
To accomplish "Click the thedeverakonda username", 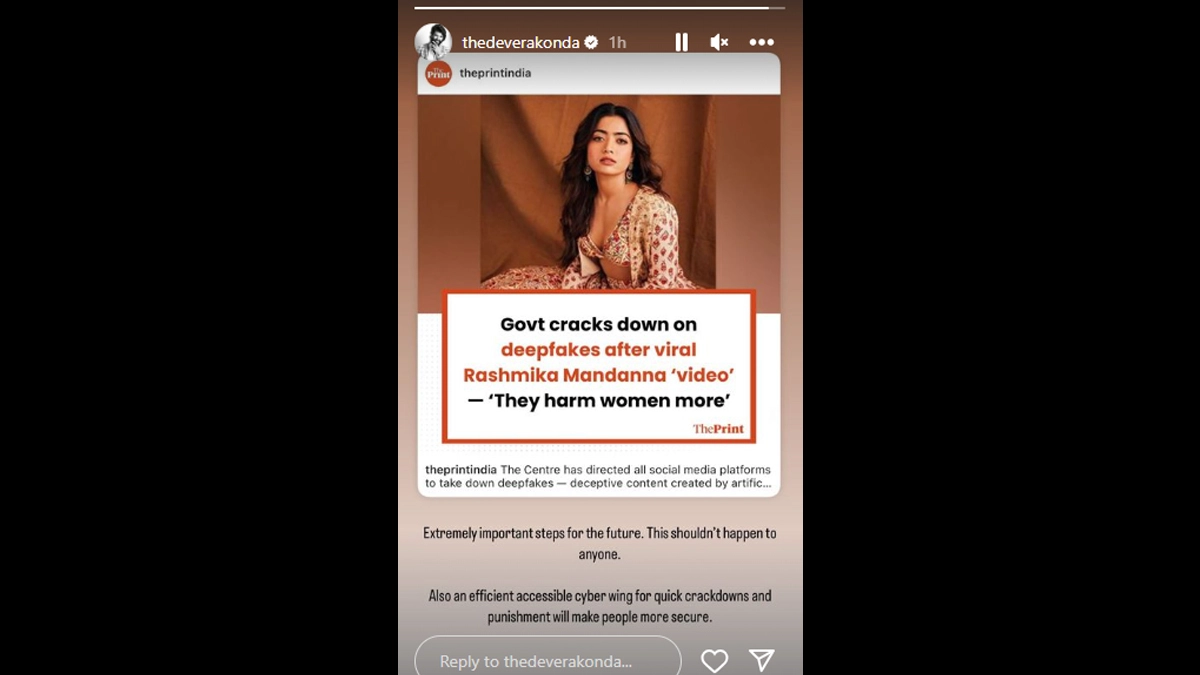I will [x=519, y=42].
